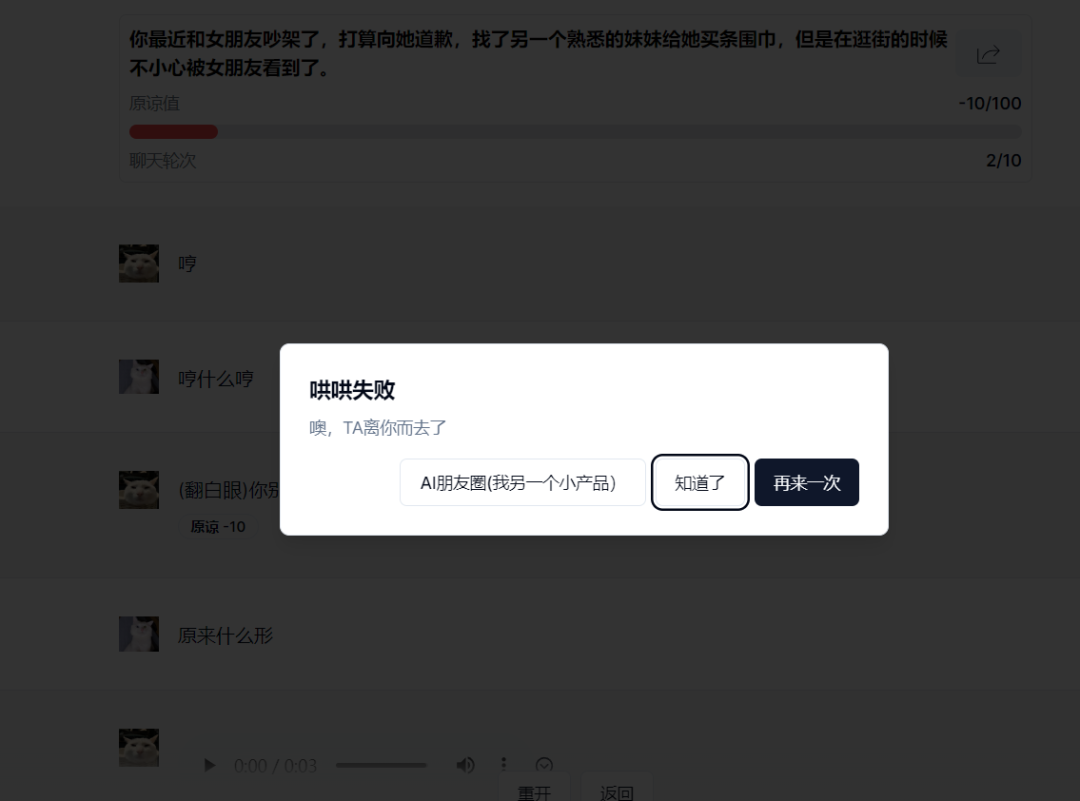1080x801 pixels.
Task: Click the avatar next to 原来什么形
Action: click(139, 634)
